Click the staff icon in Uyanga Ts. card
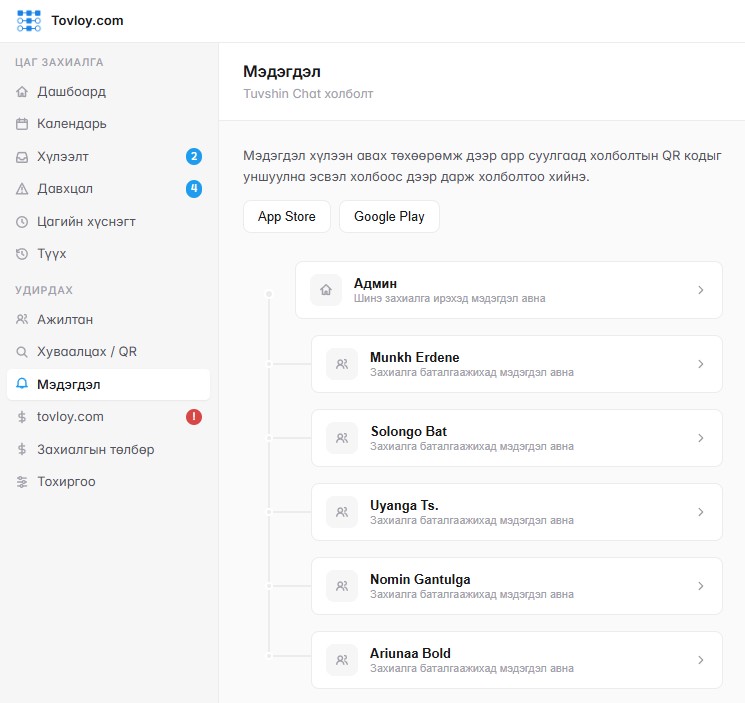Viewport: 745px width, 703px height. (342, 512)
